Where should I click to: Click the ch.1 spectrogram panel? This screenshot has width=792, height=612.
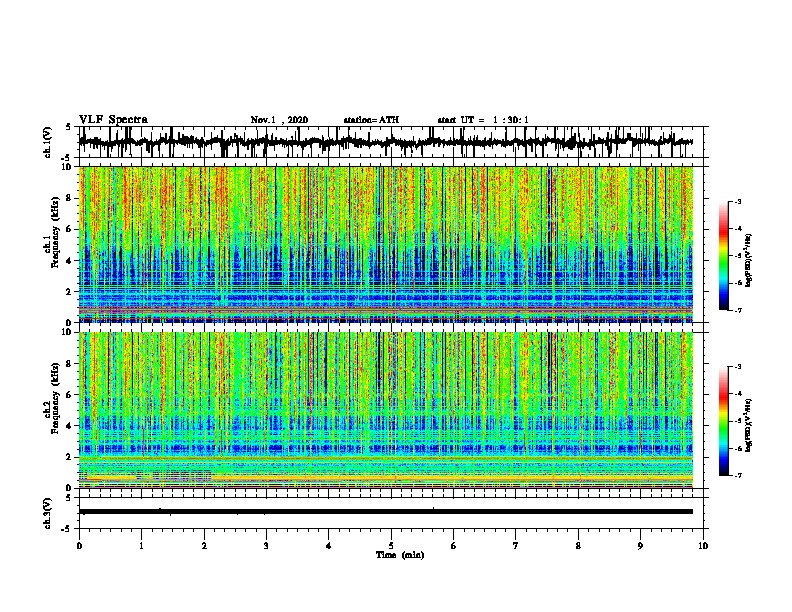click(x=386, y=244)
